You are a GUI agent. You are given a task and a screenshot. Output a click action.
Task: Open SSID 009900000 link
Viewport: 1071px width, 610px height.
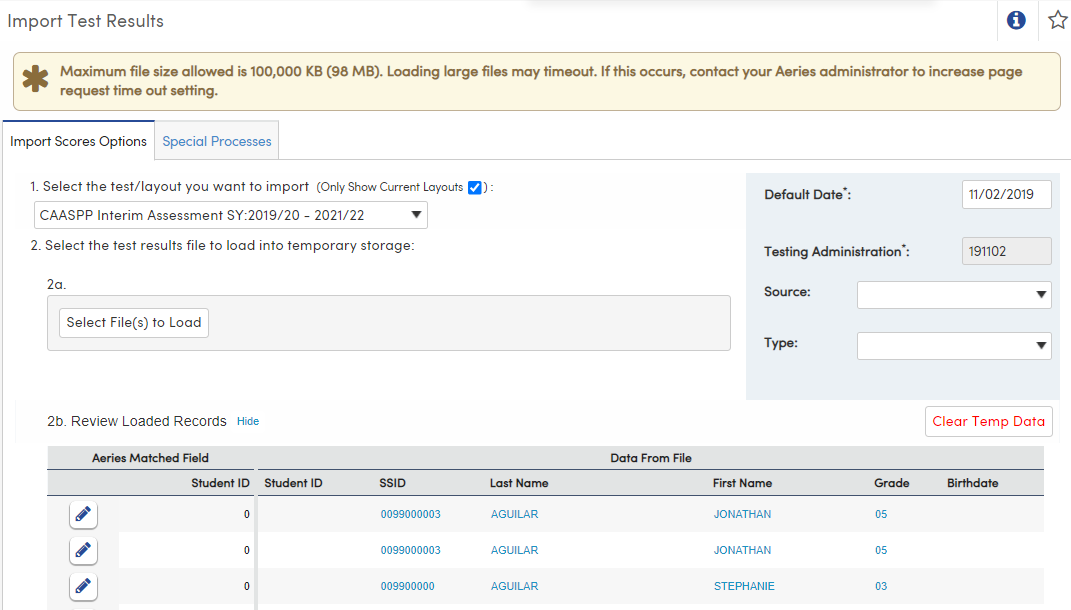408,586
